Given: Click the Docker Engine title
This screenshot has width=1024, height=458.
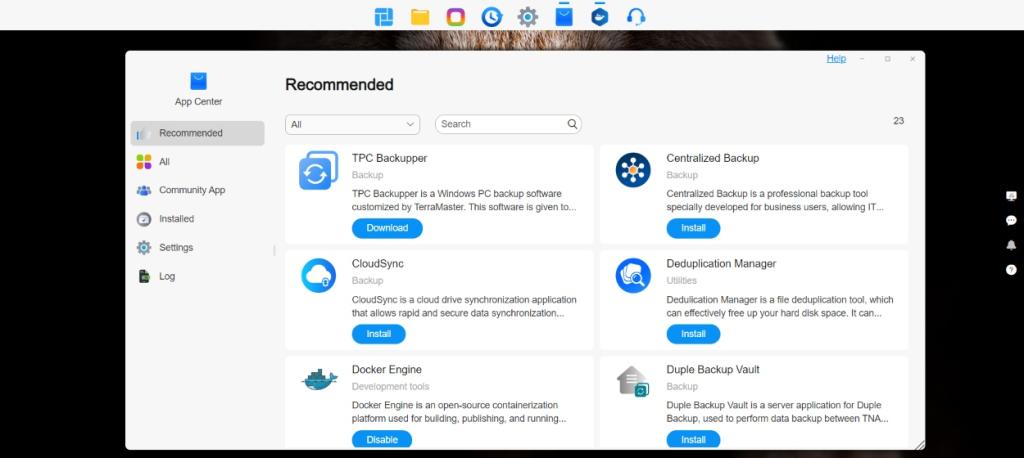Looking at the screenshot, I should coord(387,370).
